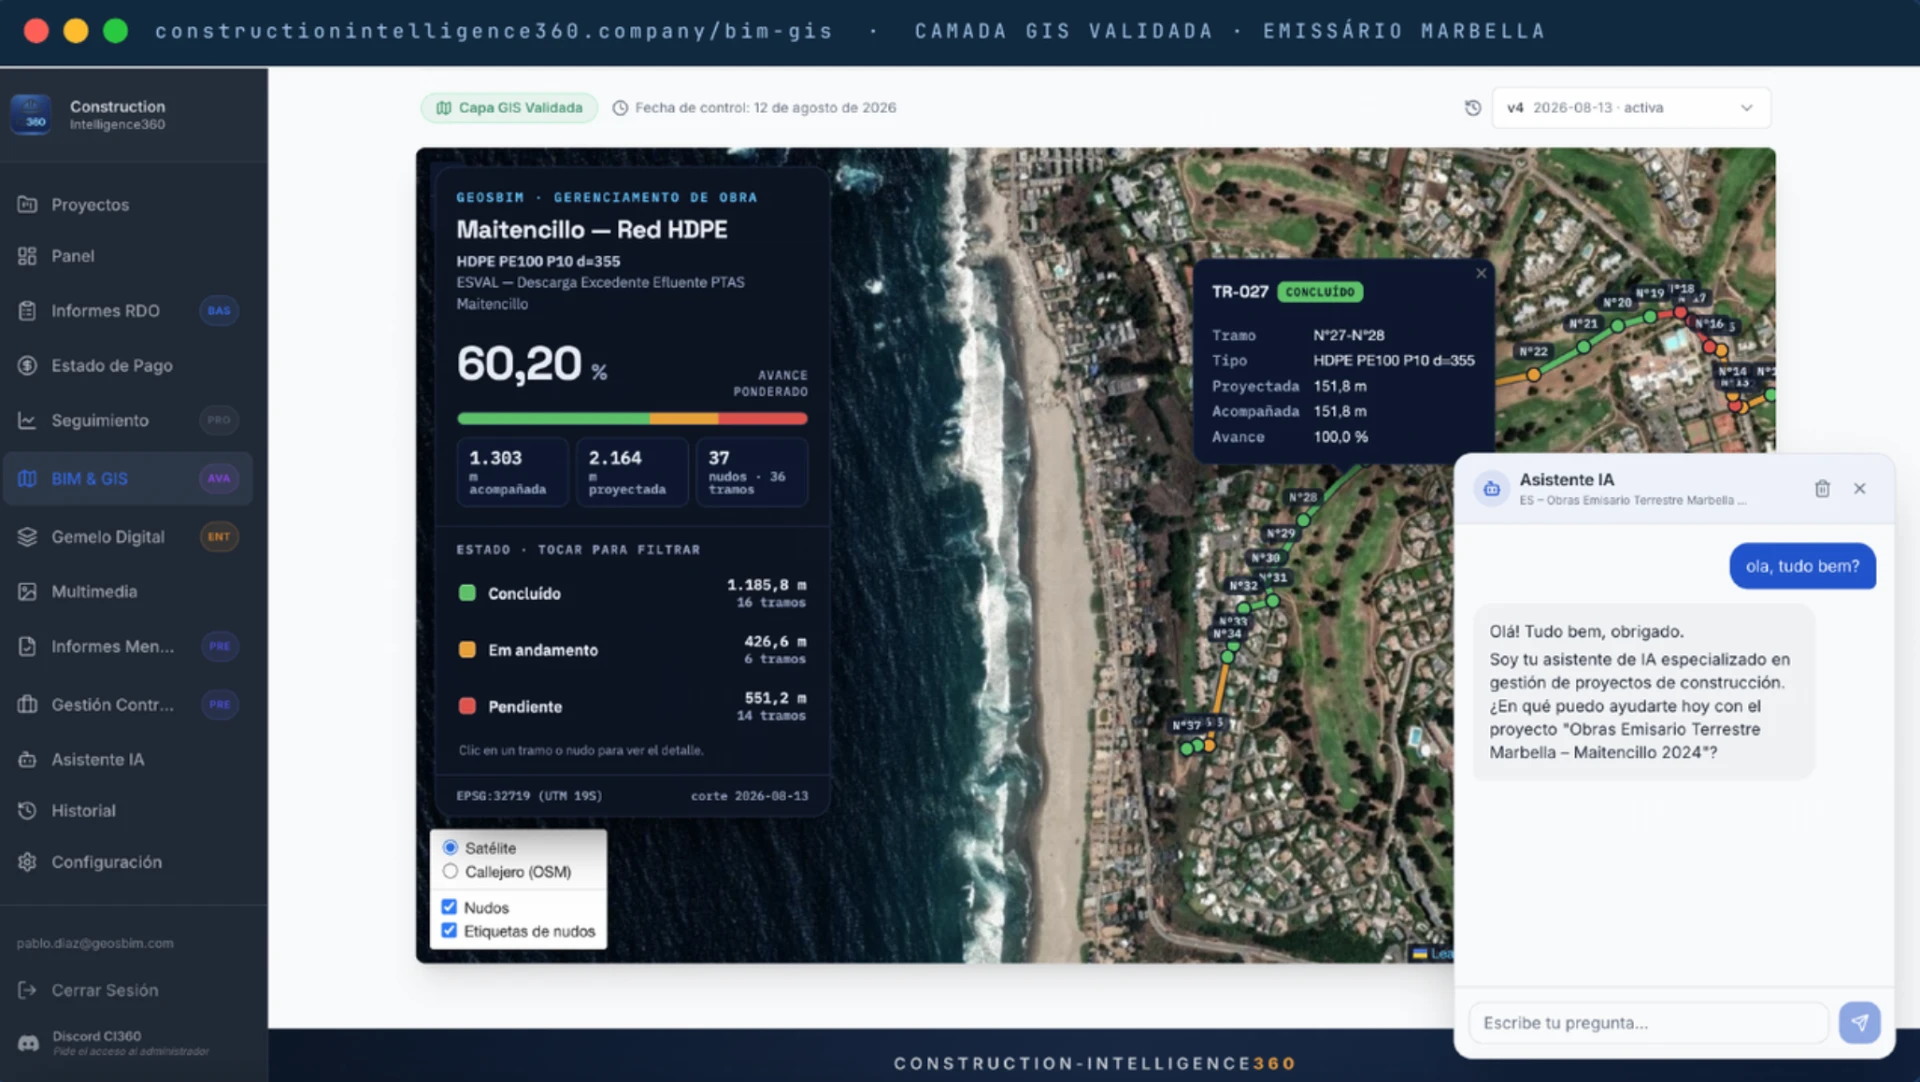Click the orange Em andamento color swatch
This screenshot has height=1082, width=1920.
coord(467,649)
